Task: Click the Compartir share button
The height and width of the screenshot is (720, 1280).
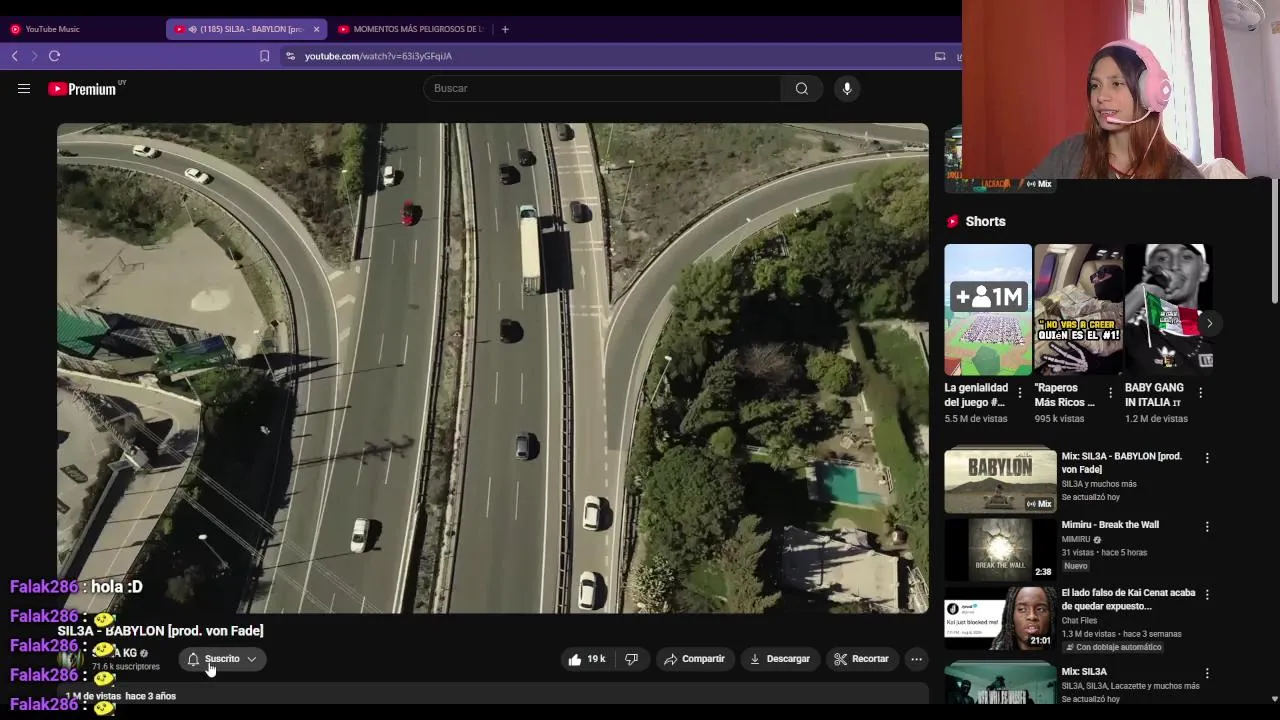Action: coord(694,659)
